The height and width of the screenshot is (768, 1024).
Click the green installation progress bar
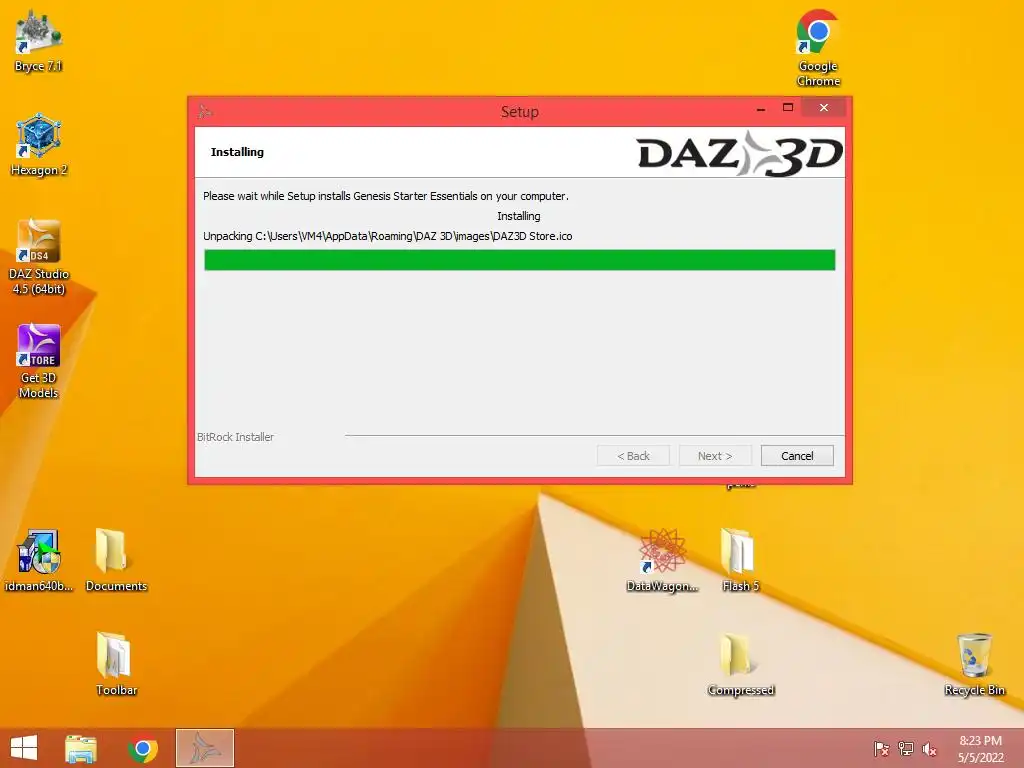coord(519,260)
